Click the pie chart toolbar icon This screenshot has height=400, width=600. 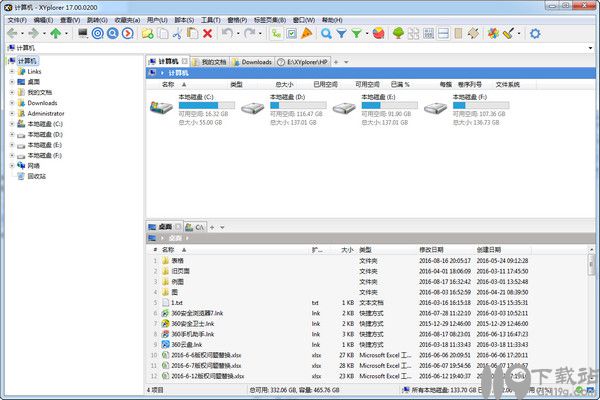pyautogui.click(x=378, y=34)
